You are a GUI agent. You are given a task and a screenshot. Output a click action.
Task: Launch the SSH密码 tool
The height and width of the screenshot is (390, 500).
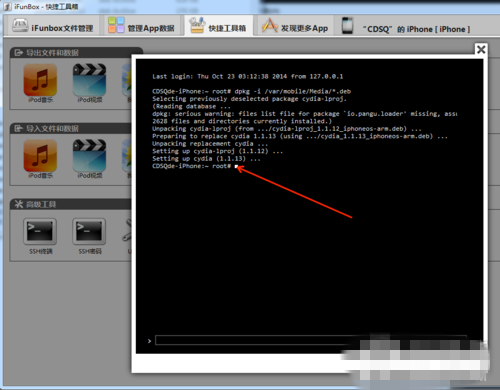(89, 236)
